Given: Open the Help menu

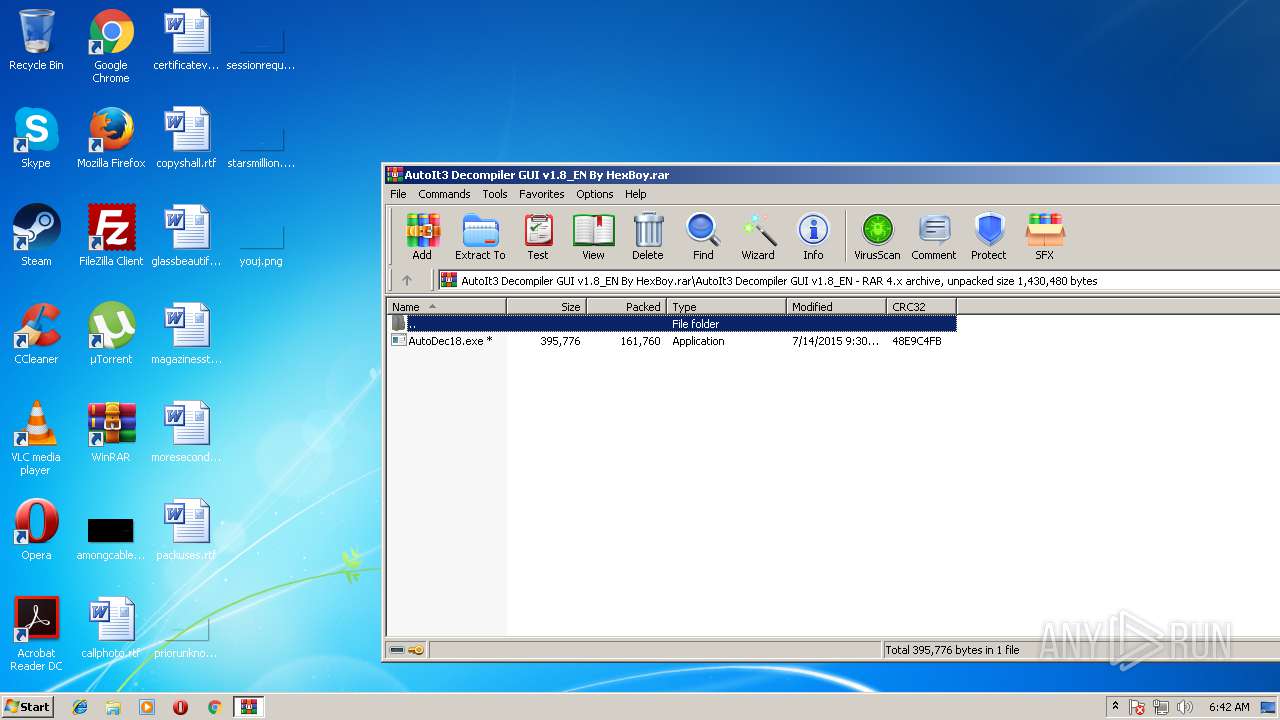Looking at the screenshot, I should [636, 194].
